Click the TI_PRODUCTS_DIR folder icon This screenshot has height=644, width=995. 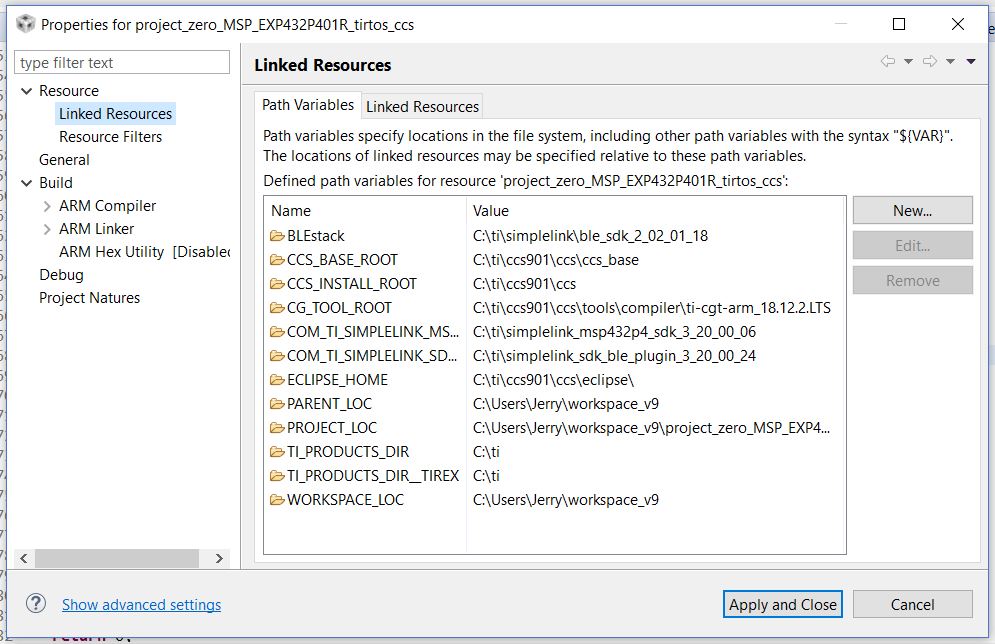[x=277, y=452]
